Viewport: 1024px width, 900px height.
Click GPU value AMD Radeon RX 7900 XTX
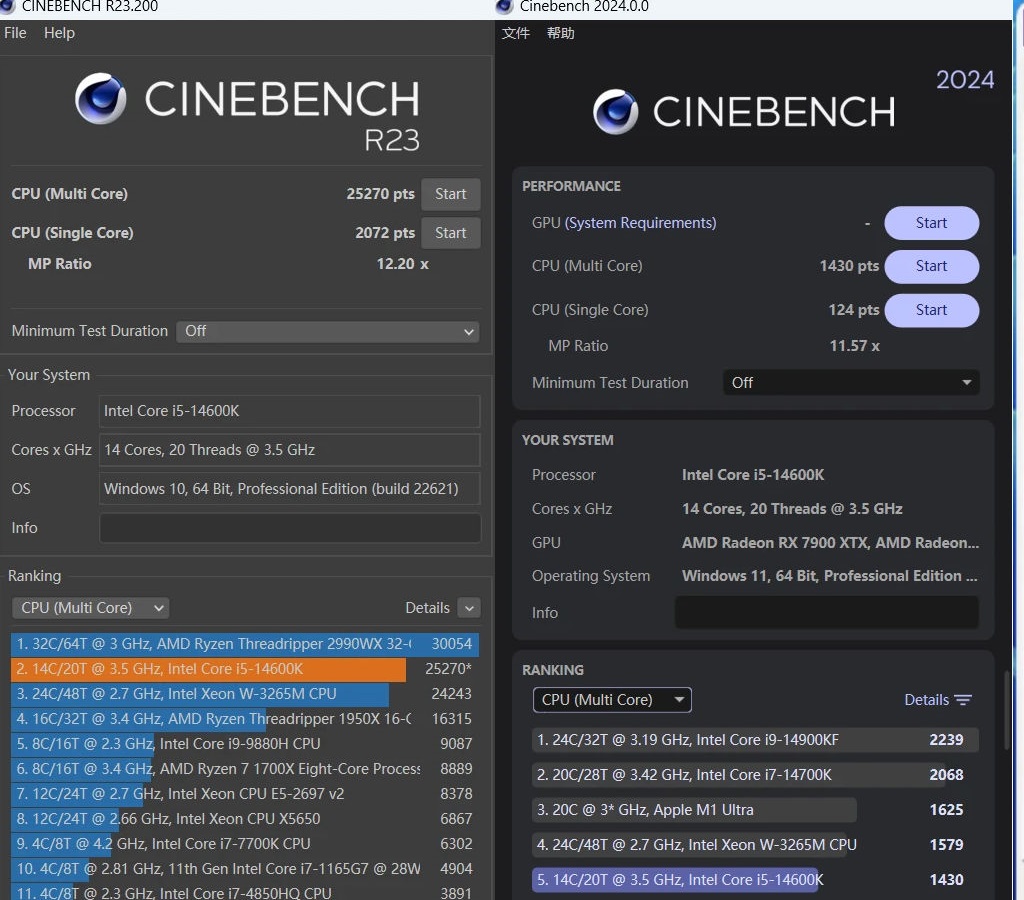(830, 543)
